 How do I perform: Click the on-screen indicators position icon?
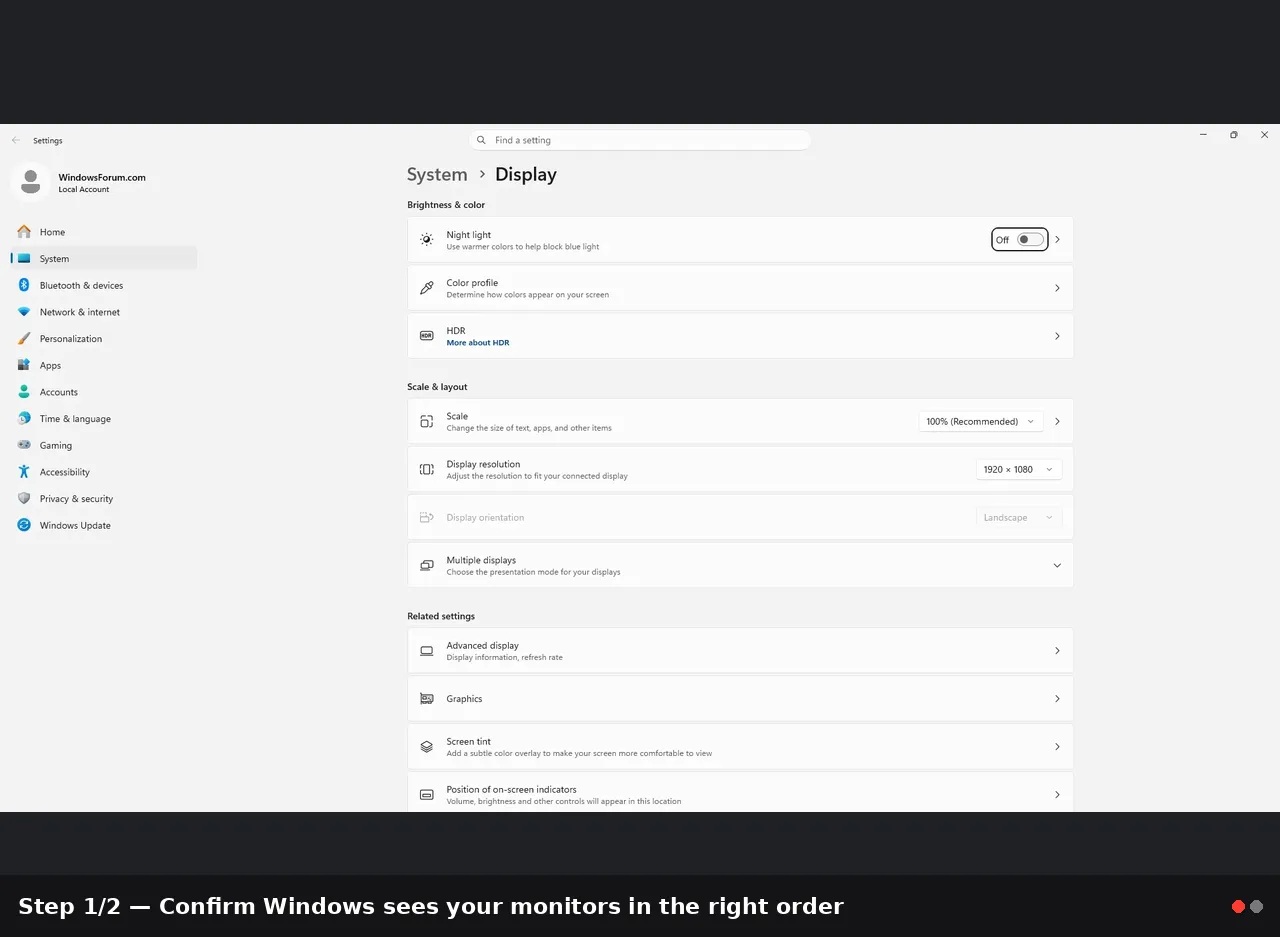(427, 795)
